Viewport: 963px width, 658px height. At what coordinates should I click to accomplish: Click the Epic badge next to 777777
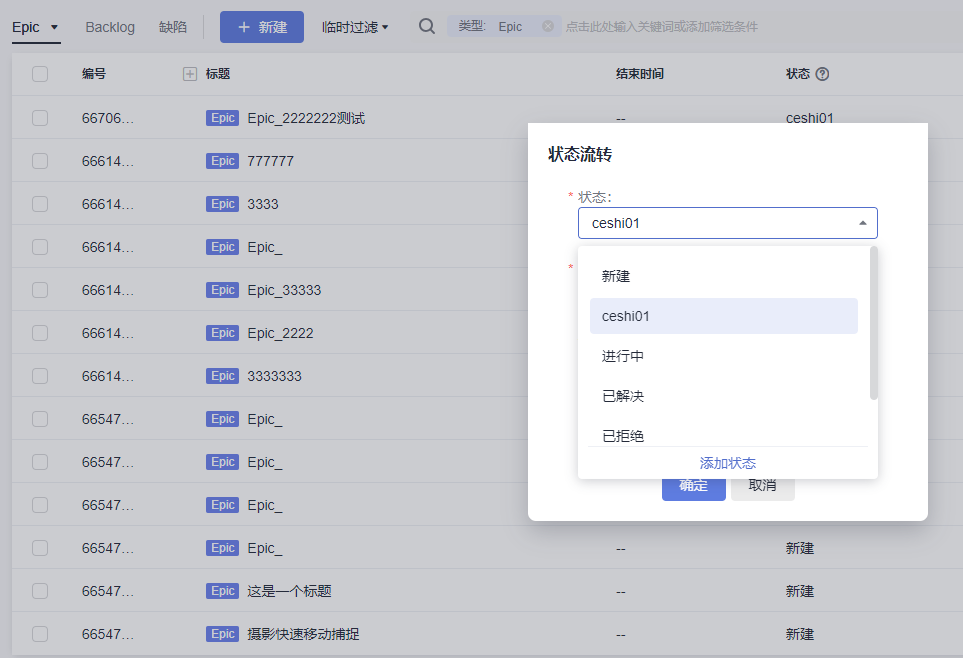coord(222,160)
